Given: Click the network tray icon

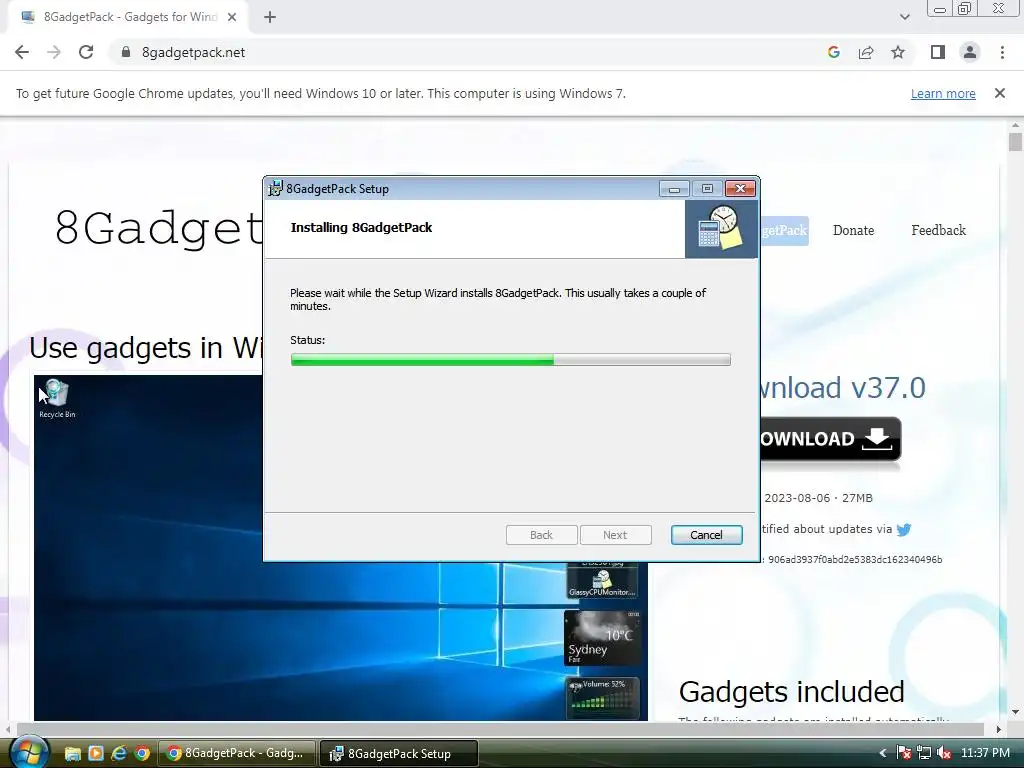Looking at the screenshot, I should click(x=923, y=754).
